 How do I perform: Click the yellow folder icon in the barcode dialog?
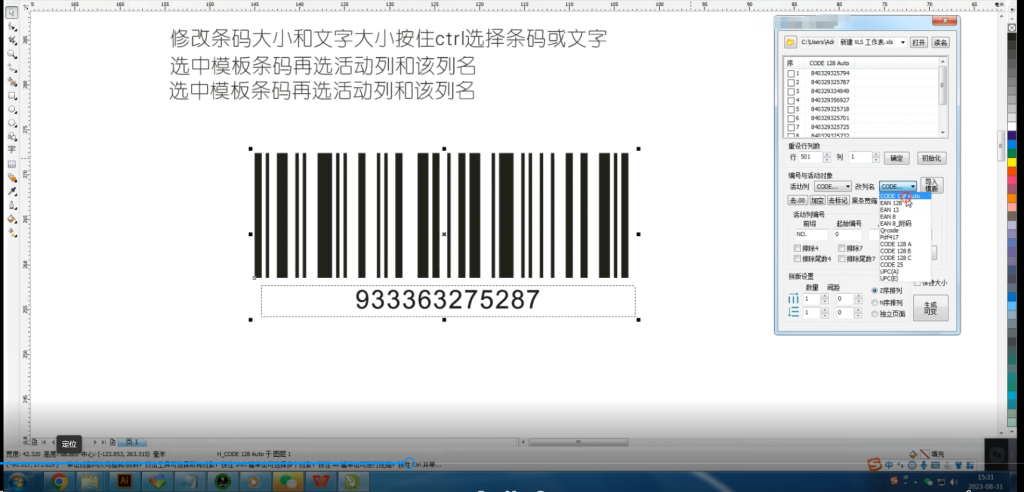point(790,43)
